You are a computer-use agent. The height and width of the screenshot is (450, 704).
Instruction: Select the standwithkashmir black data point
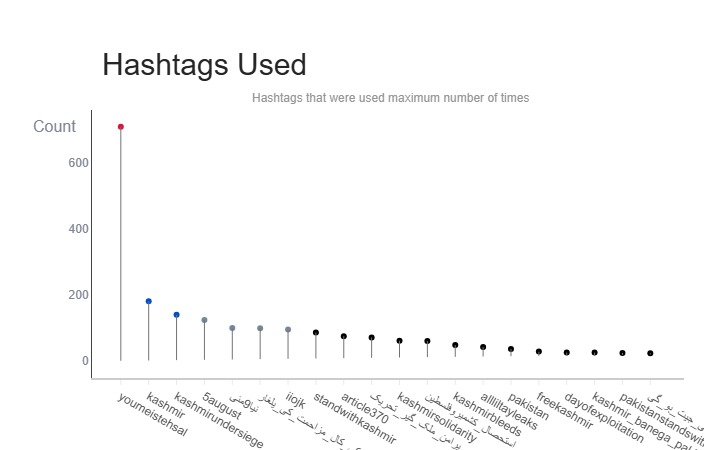coord(316,333)
